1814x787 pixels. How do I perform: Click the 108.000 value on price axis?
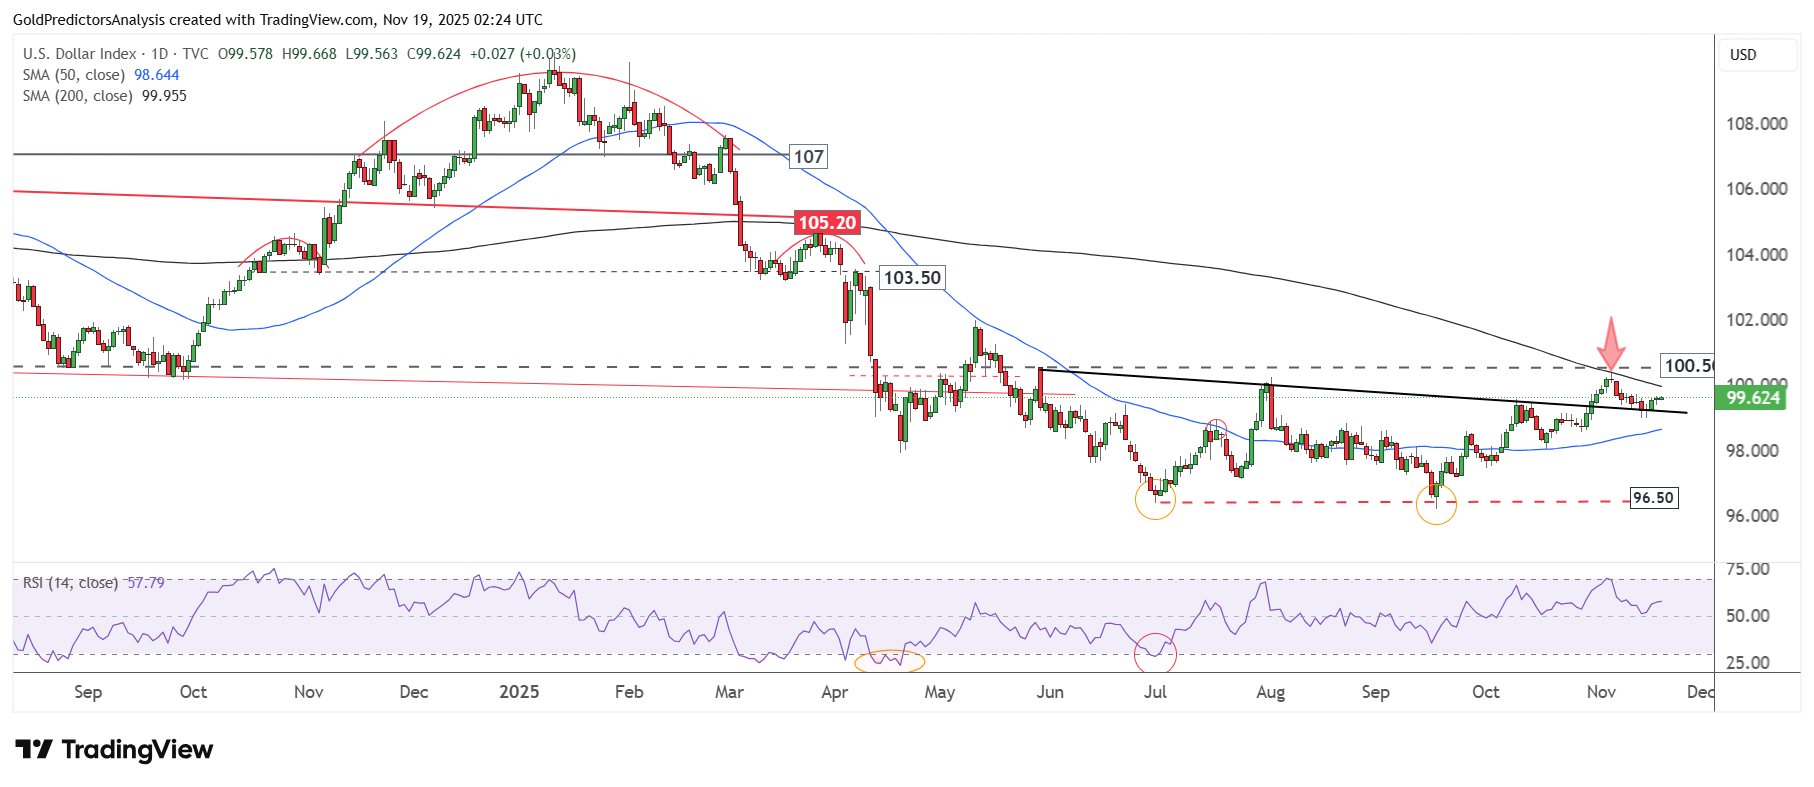(1756, 124)
